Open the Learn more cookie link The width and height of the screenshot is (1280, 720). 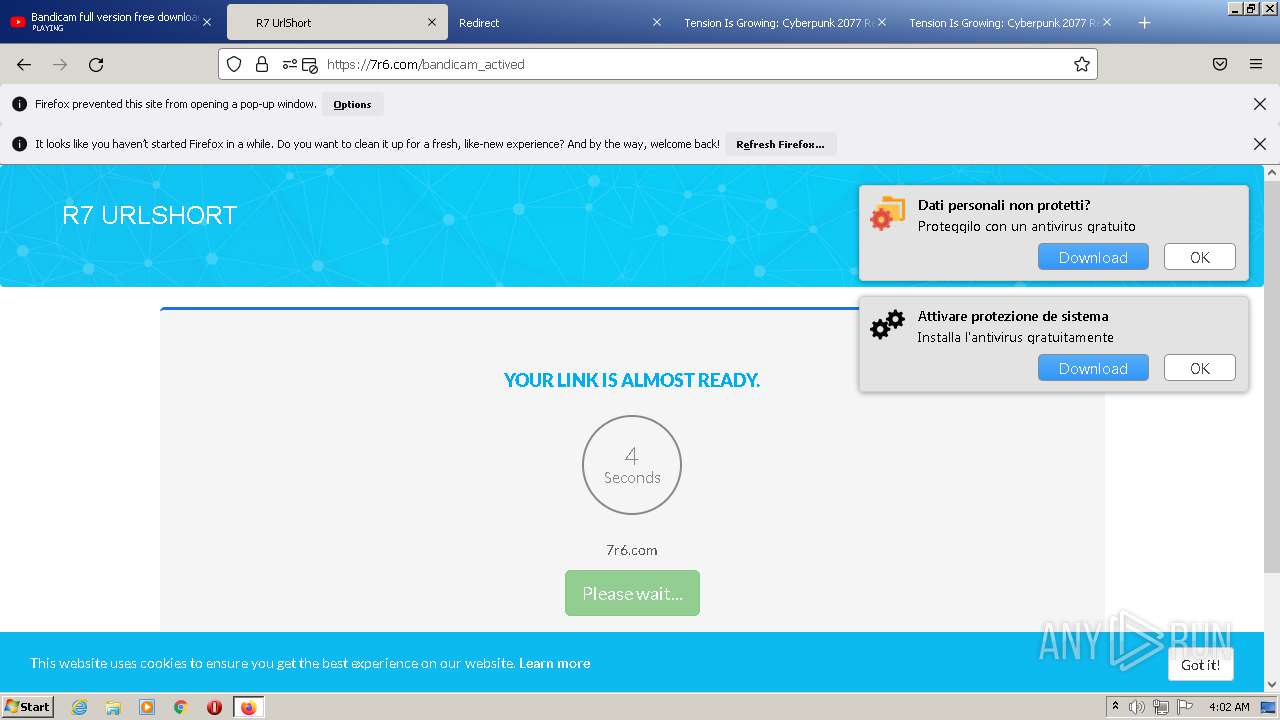click(x=554, y=663)
